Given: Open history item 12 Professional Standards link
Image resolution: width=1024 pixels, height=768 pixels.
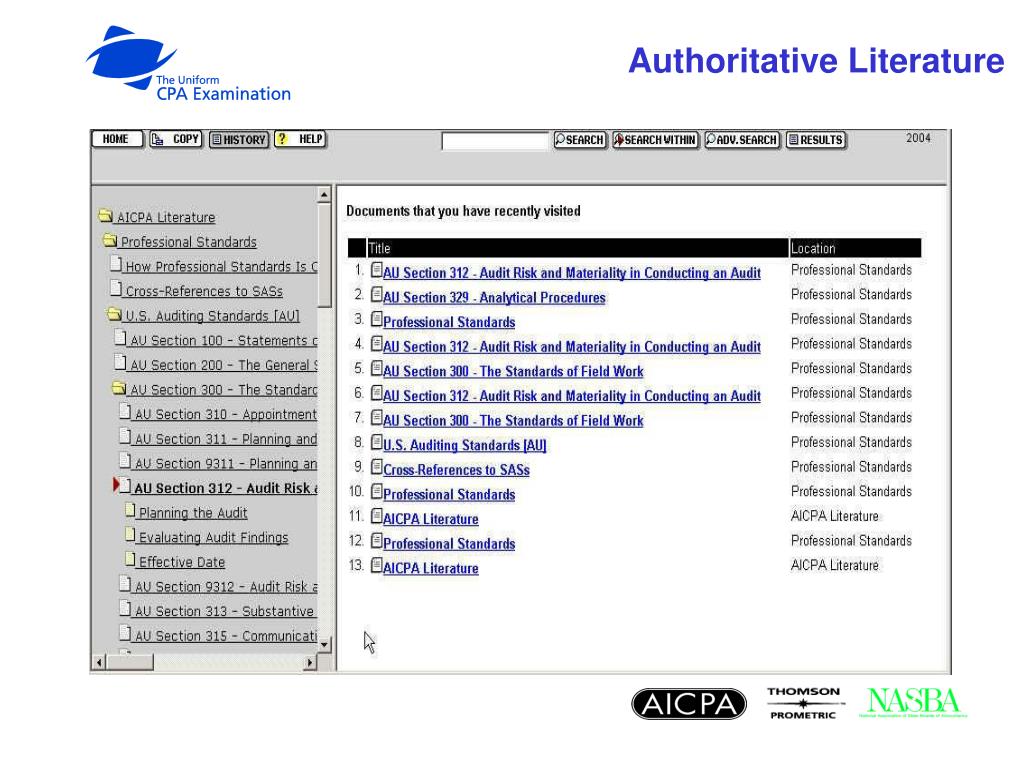Looking at the screenshot, I should pyautogui.click(x=449, y=544).
